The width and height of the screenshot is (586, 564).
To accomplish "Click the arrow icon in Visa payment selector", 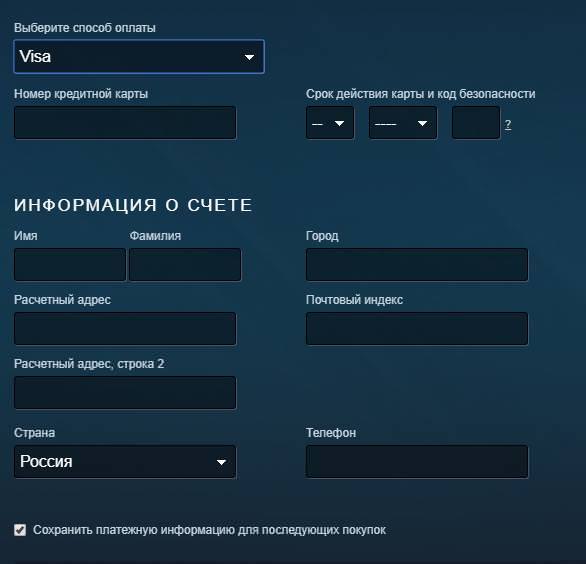I will (249, 57).
